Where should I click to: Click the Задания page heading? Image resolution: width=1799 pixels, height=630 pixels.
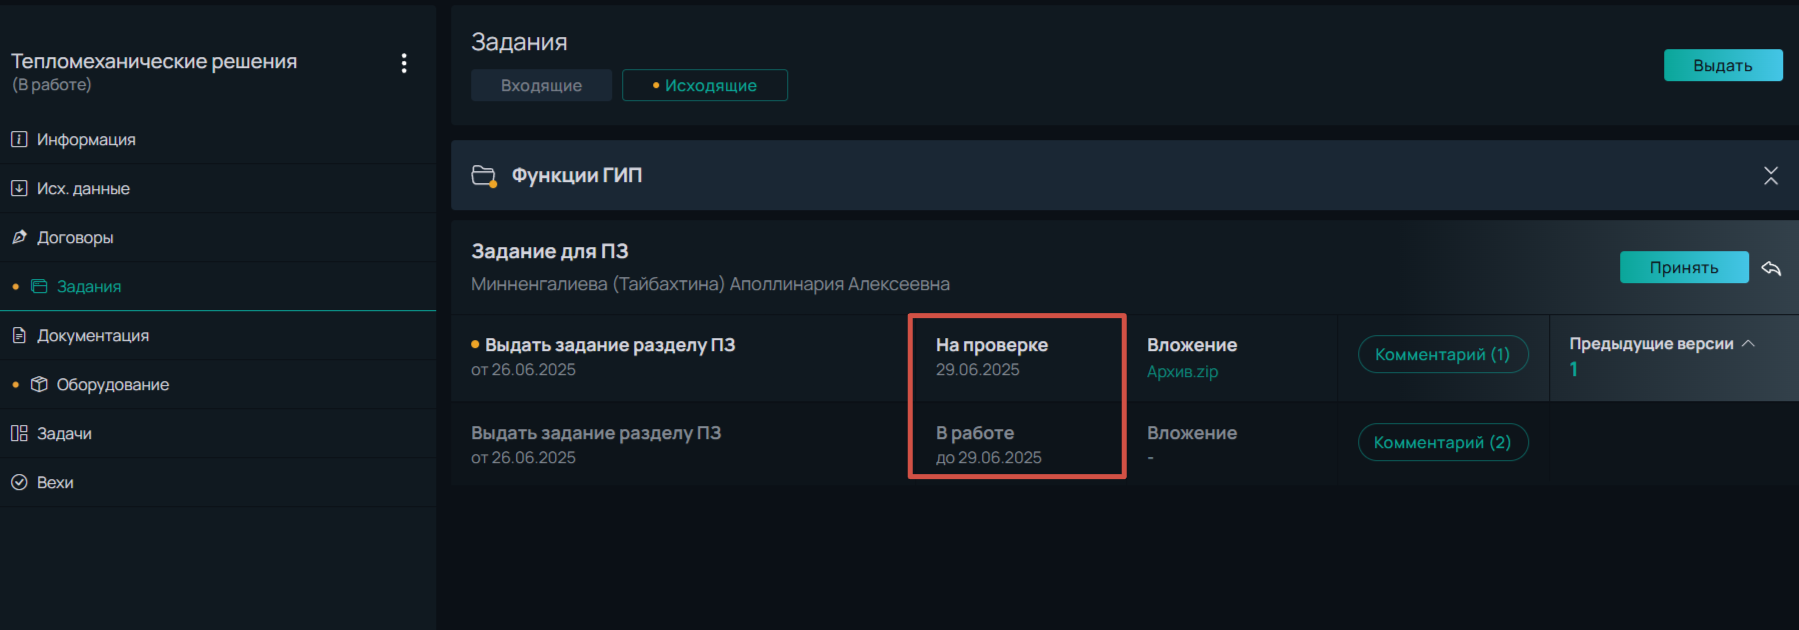519,42
